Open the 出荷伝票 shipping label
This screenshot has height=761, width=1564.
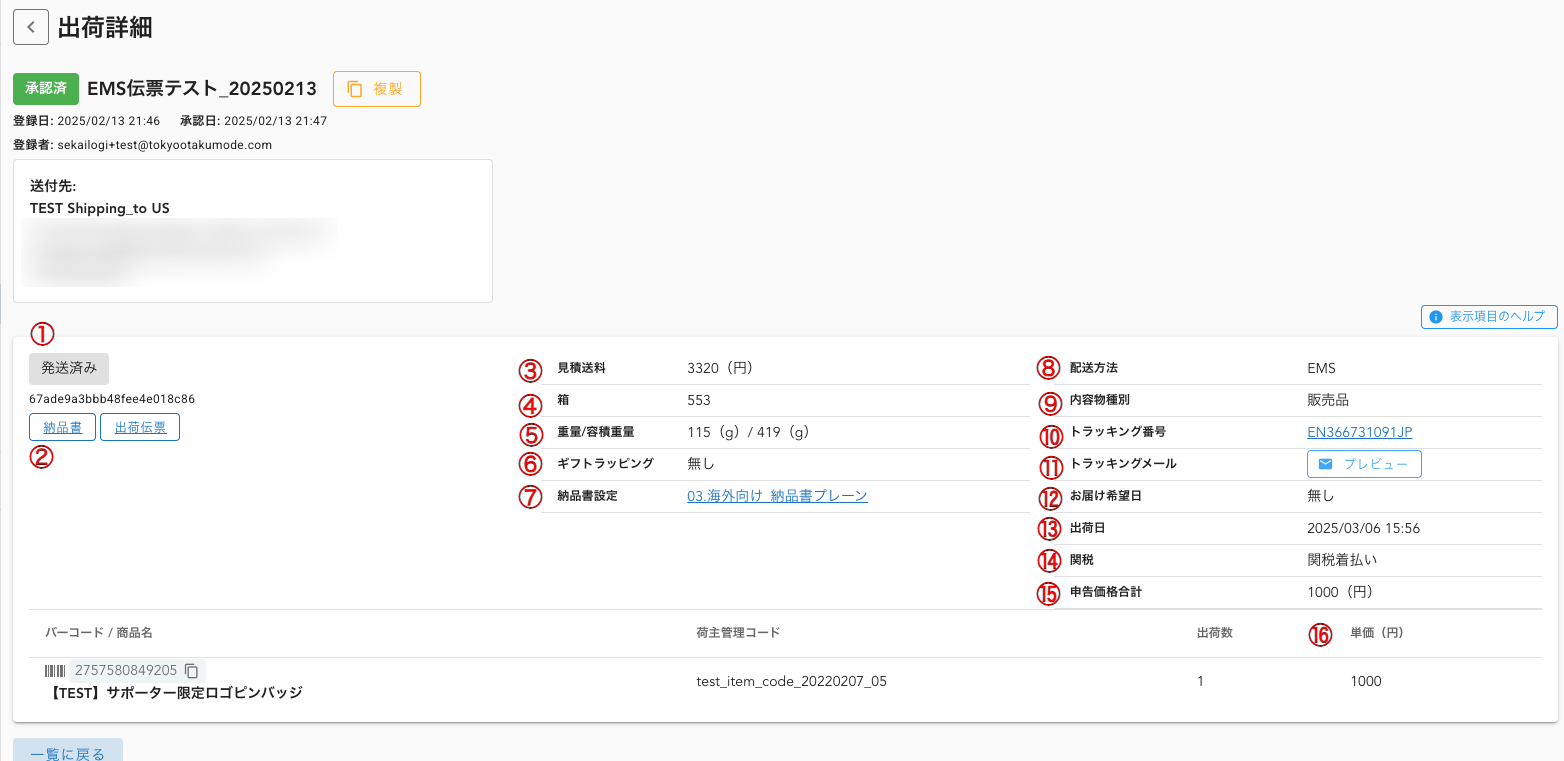pyautogui.click(x=140, y=428)
